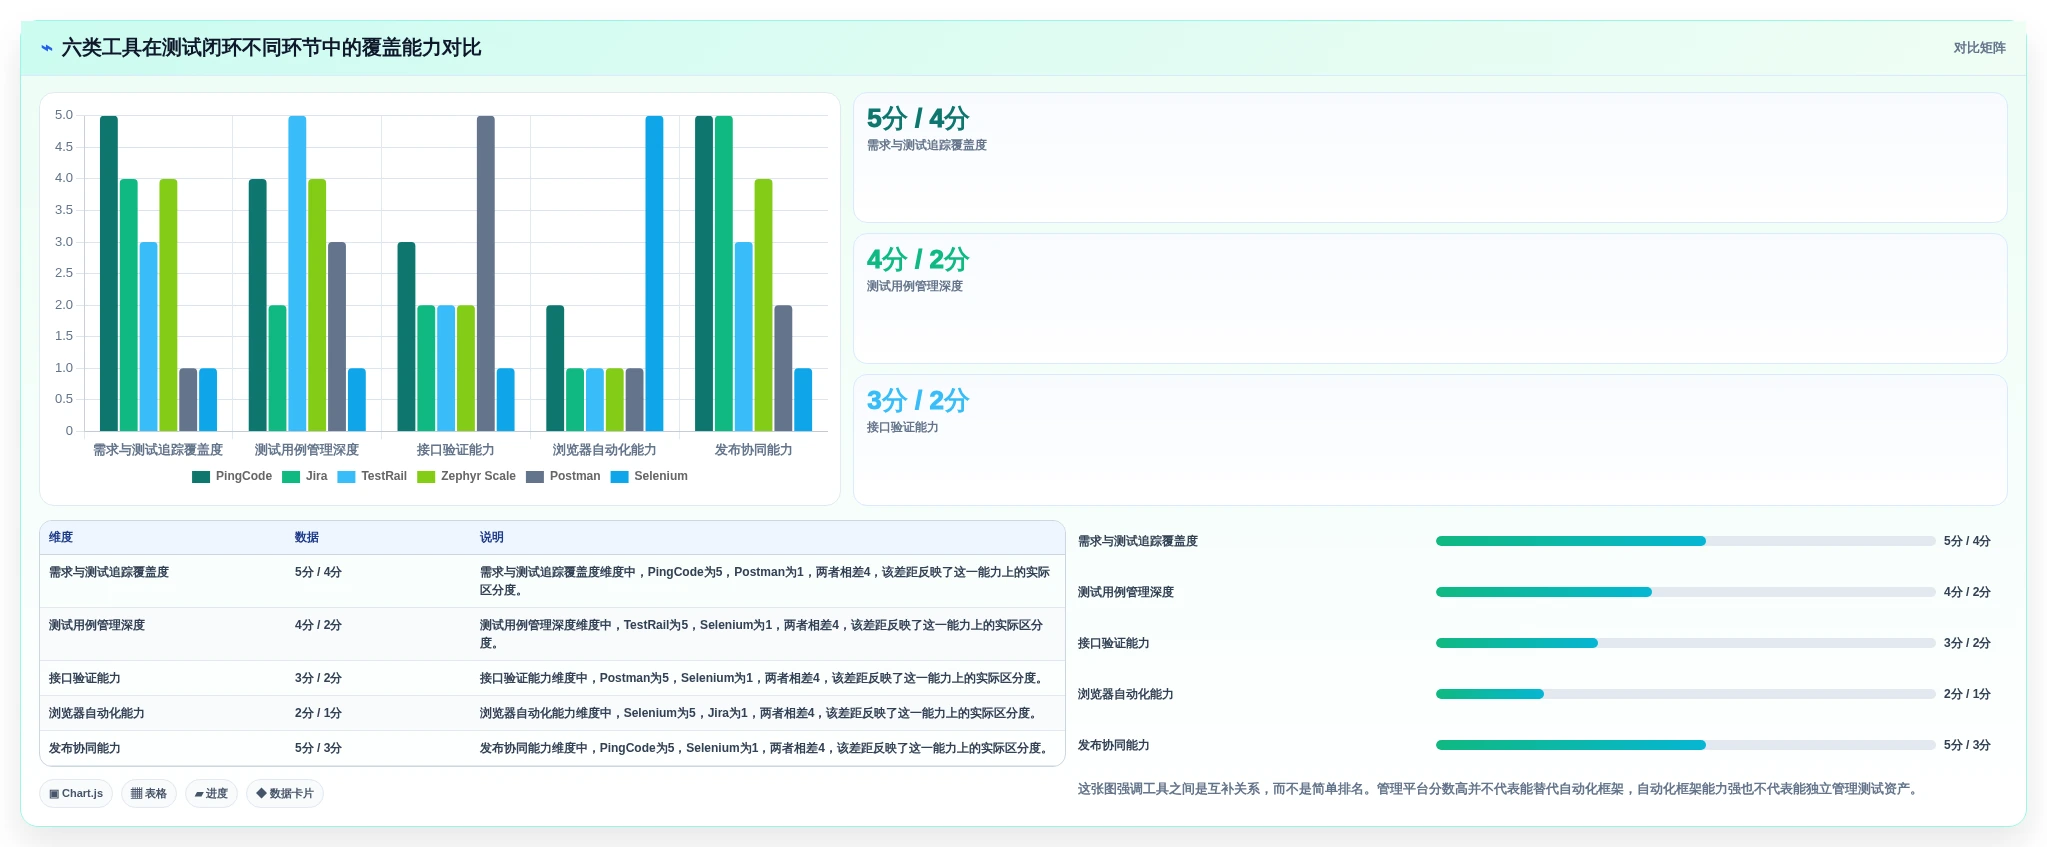The image size is (2047, 847).
Task: Toggle the Zephyr Scale legend entry
Action: [466, 477]
